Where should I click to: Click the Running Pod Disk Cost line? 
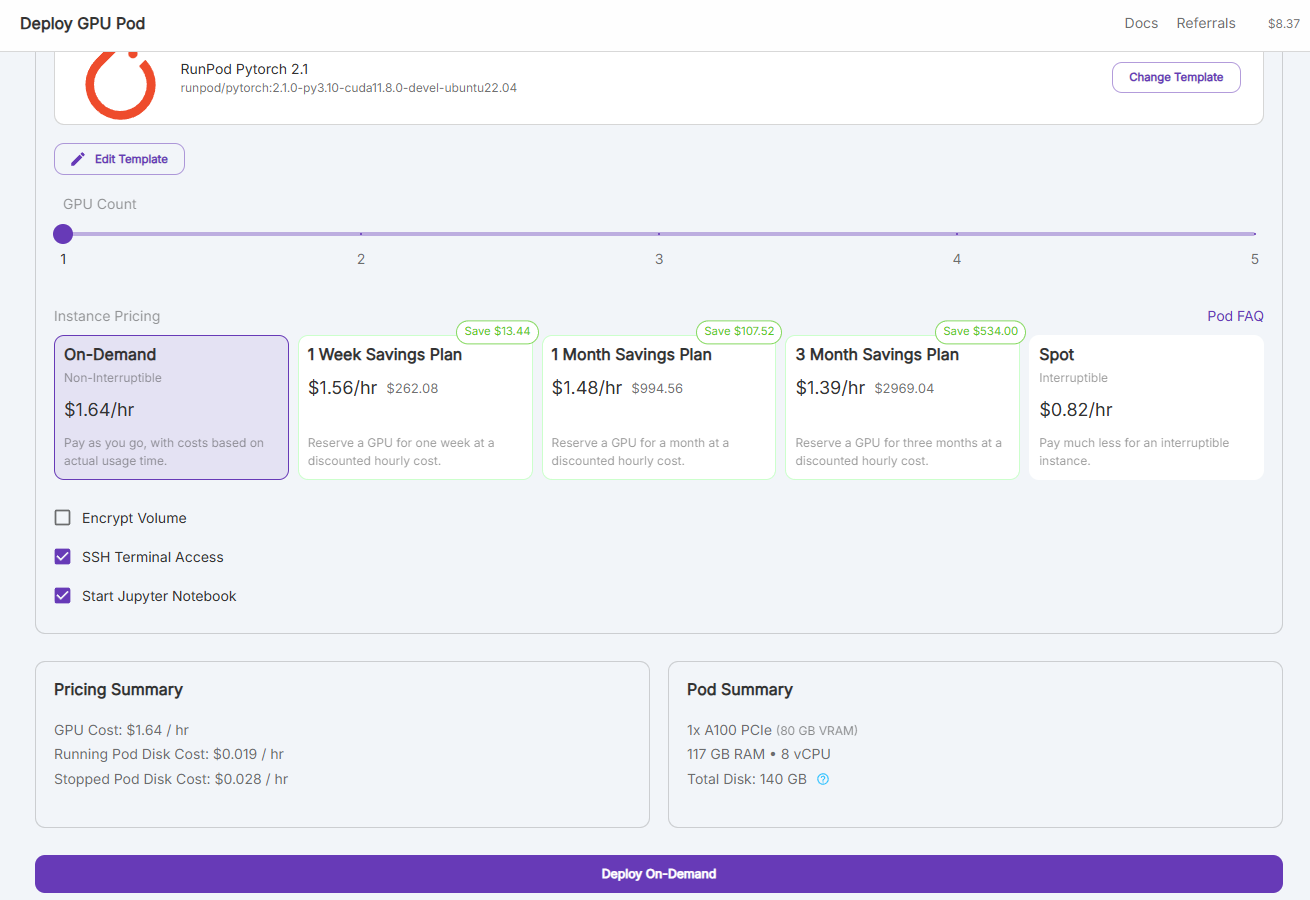point(169,754)
